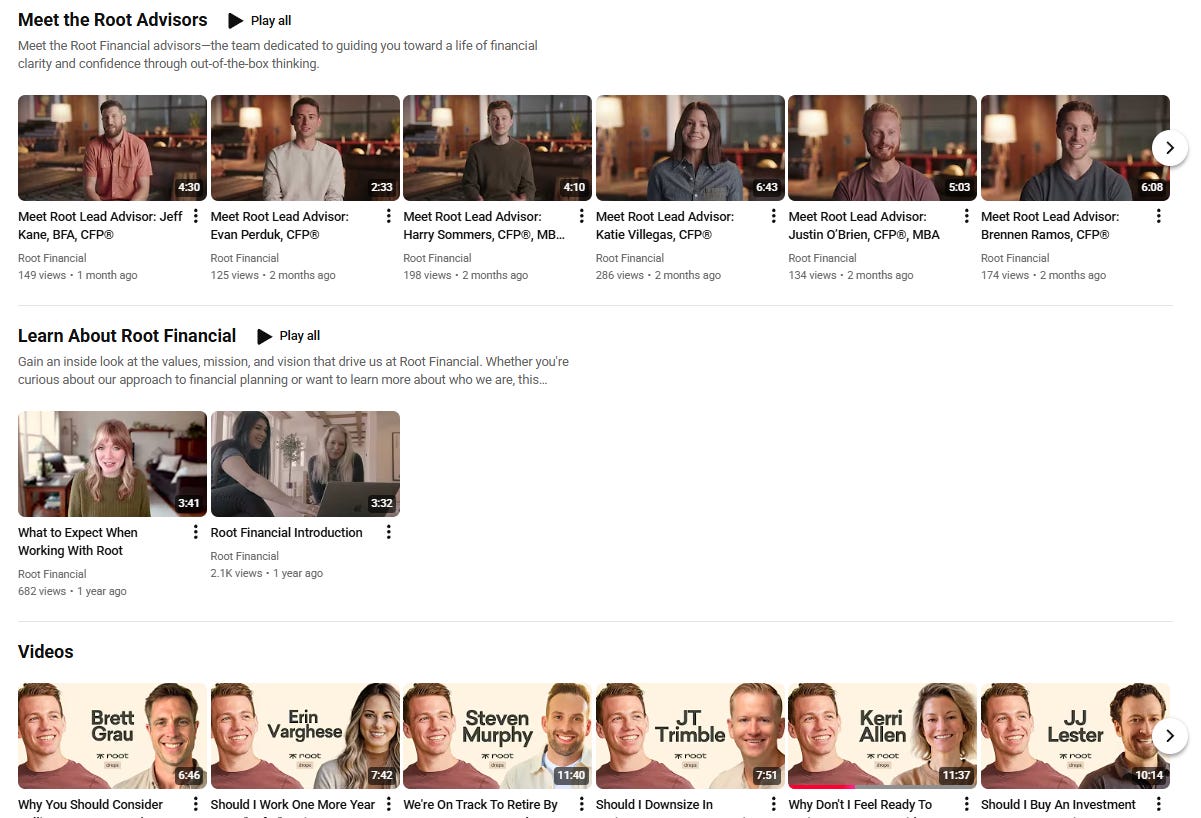Open the JT Trimble video thumbnail

pos(690,736)
